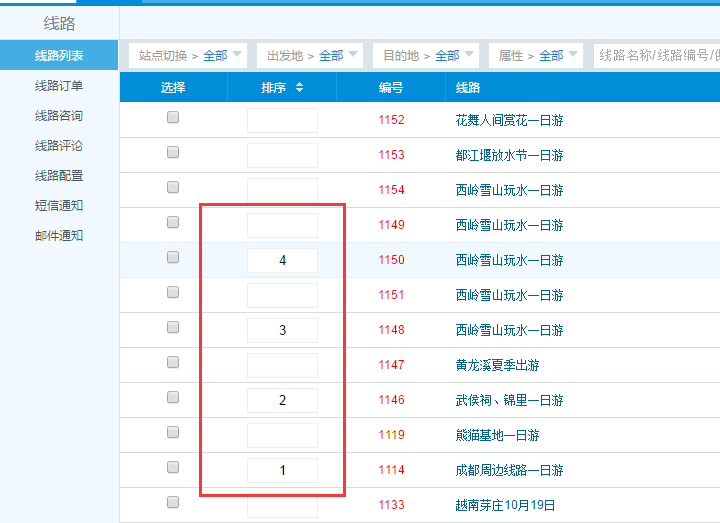Image resolution: width=720 pixels, height=523 pixels.
Task: Open the 站点切换 dropdown filter
Action: [x=187, y=56]
